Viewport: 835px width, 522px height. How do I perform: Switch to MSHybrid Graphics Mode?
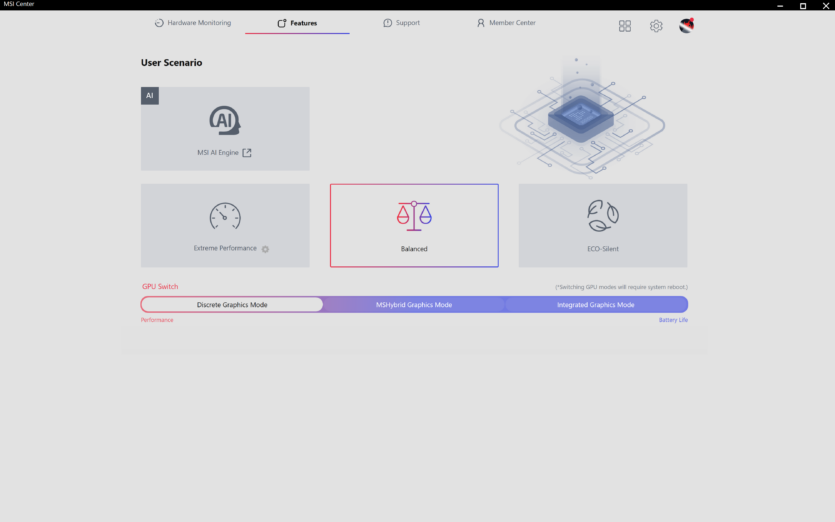[x=414, y=305]
